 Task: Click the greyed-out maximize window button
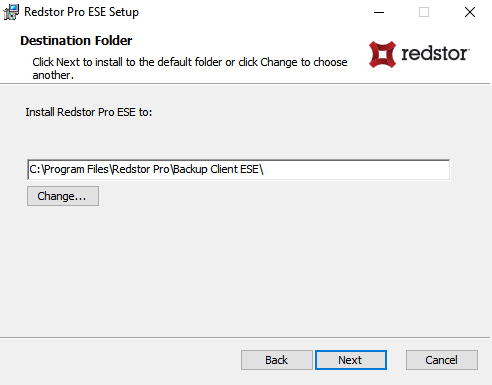(424, 12)
